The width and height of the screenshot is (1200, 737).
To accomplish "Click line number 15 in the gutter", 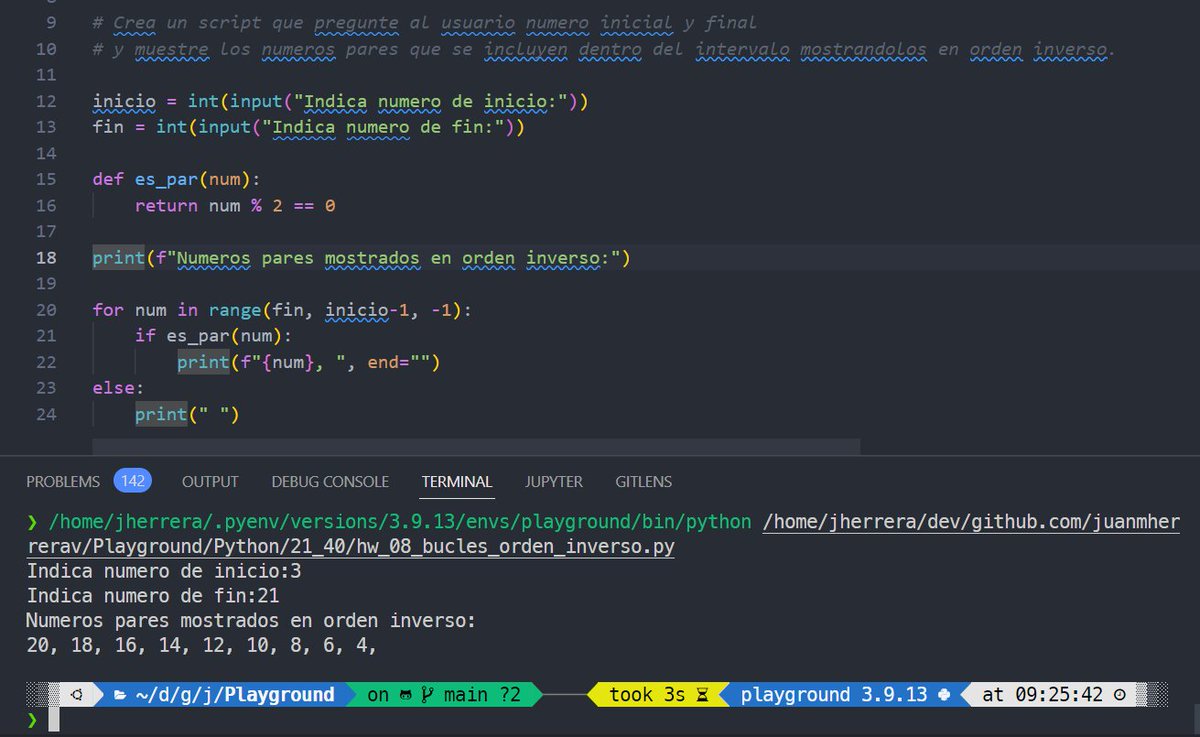I will pos(47,180).
